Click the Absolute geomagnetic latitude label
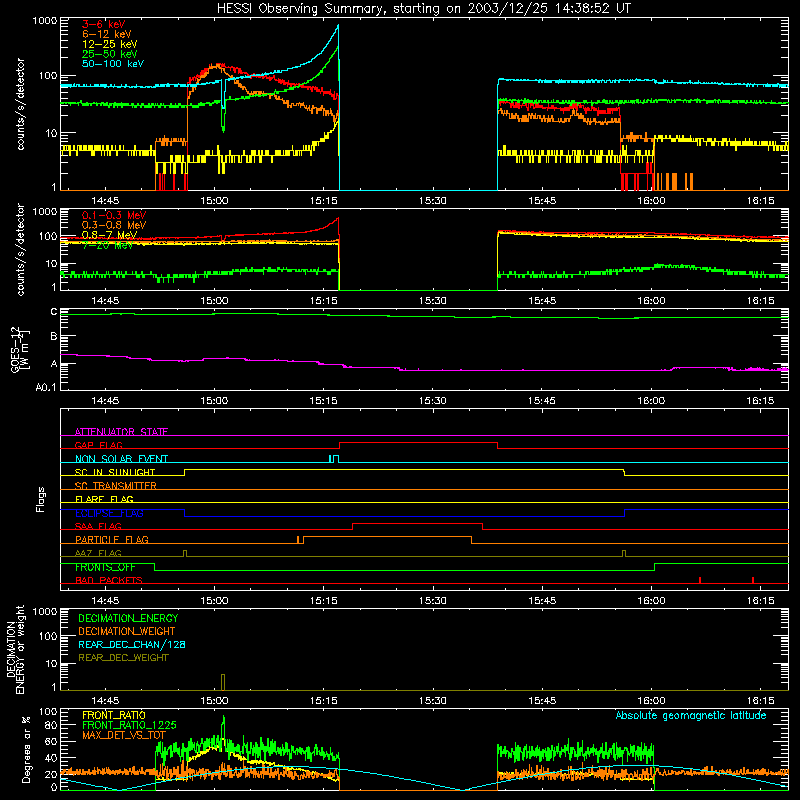 pos(691,715)
